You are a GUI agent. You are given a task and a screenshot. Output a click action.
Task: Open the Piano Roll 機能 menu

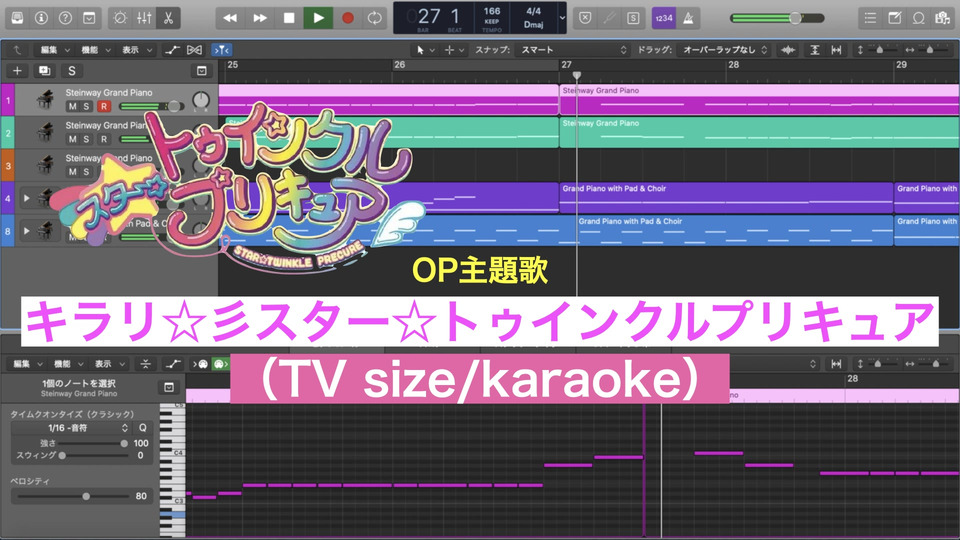point(68,364)
